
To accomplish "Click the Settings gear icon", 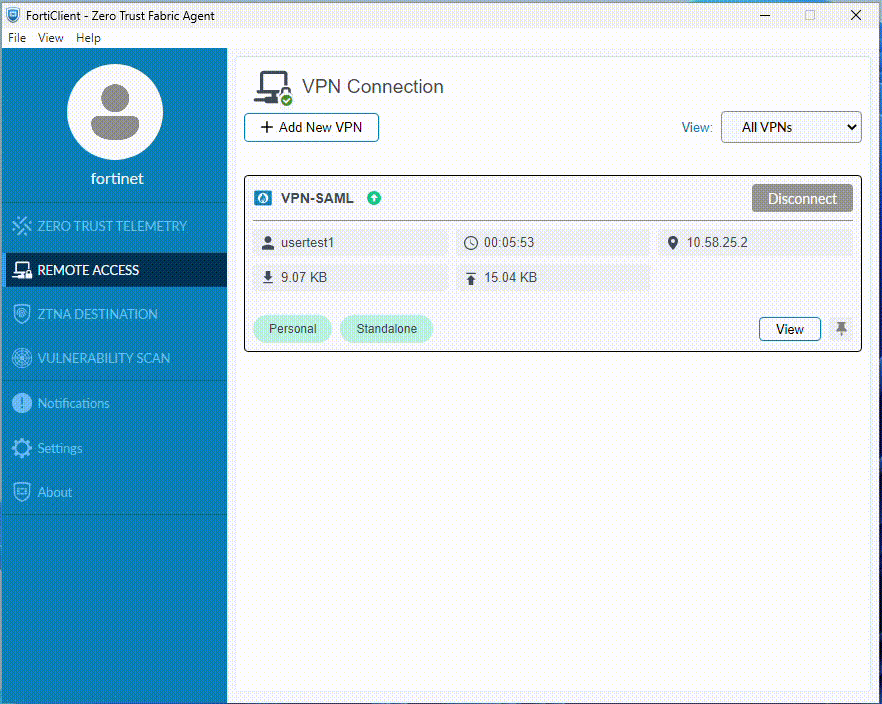I will [x=22, y=448].
